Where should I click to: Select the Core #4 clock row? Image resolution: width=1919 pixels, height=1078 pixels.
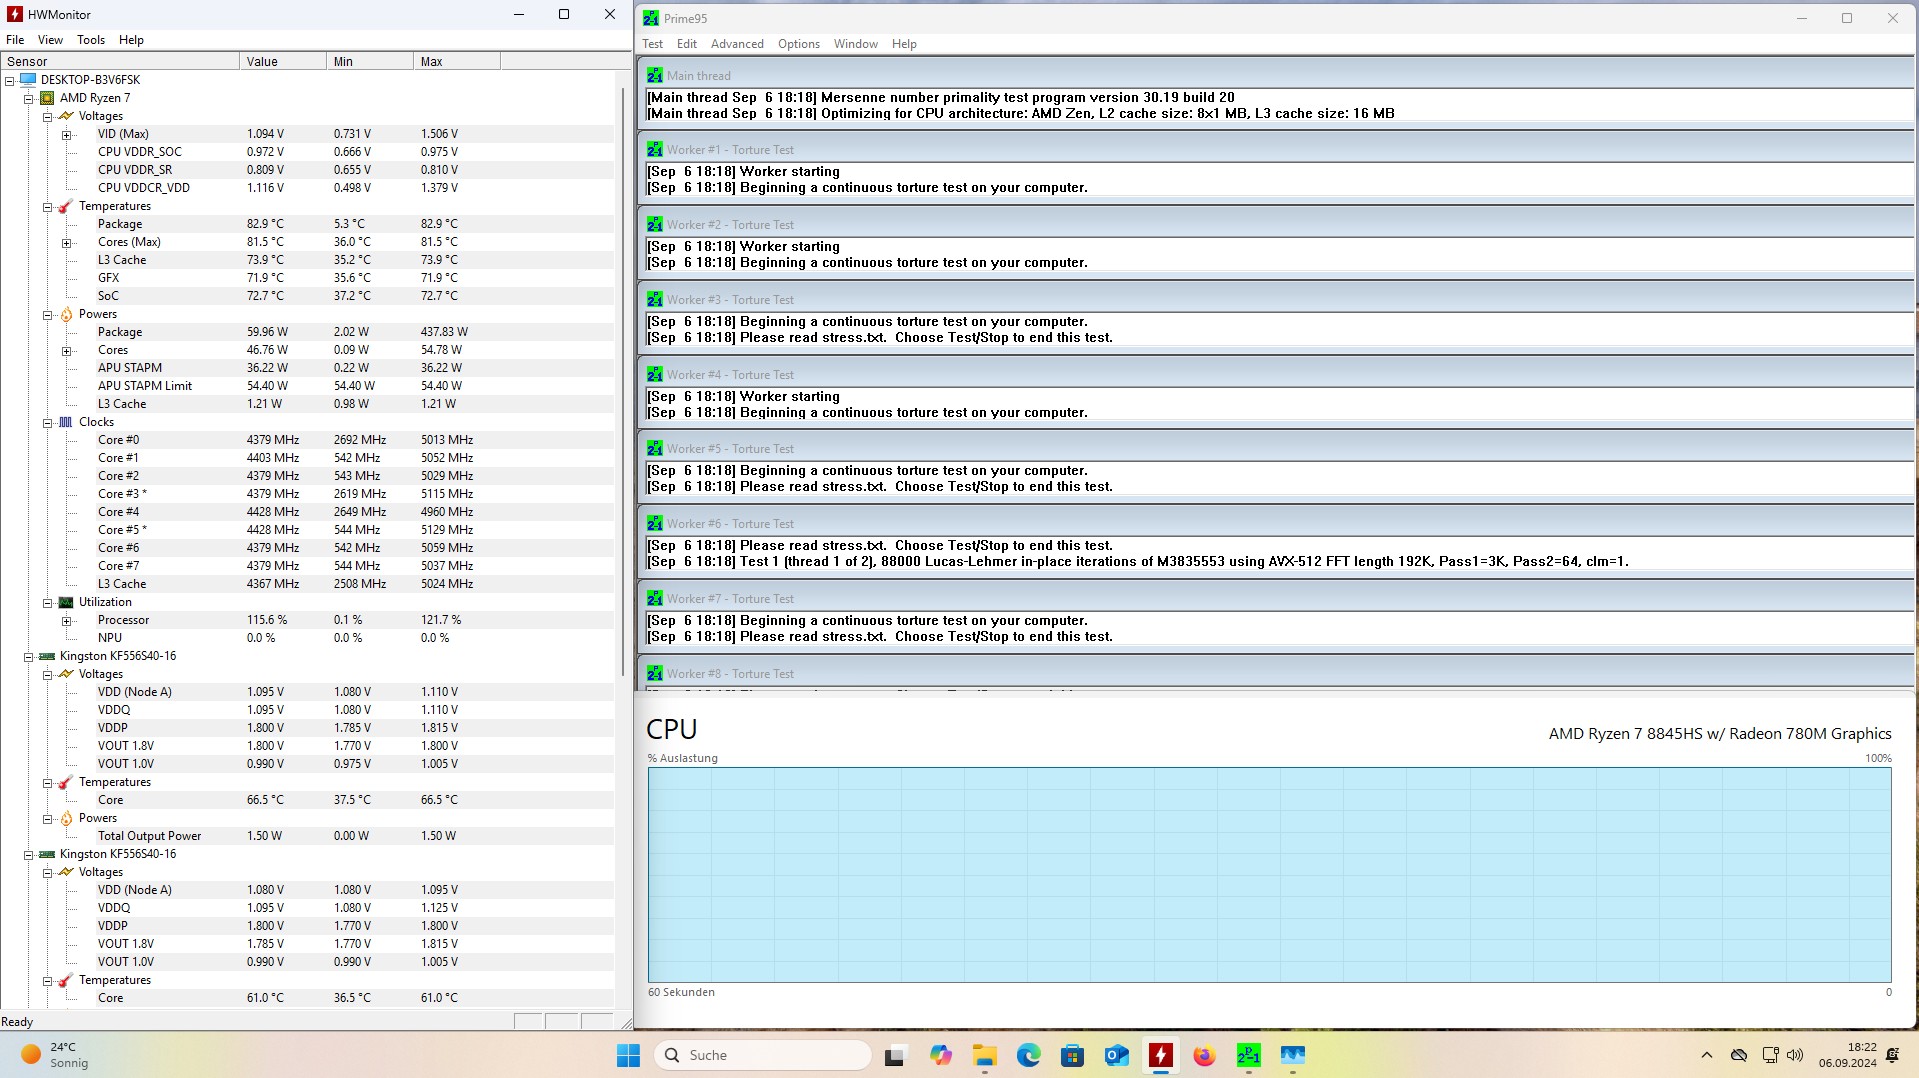[x=307, y=512]
